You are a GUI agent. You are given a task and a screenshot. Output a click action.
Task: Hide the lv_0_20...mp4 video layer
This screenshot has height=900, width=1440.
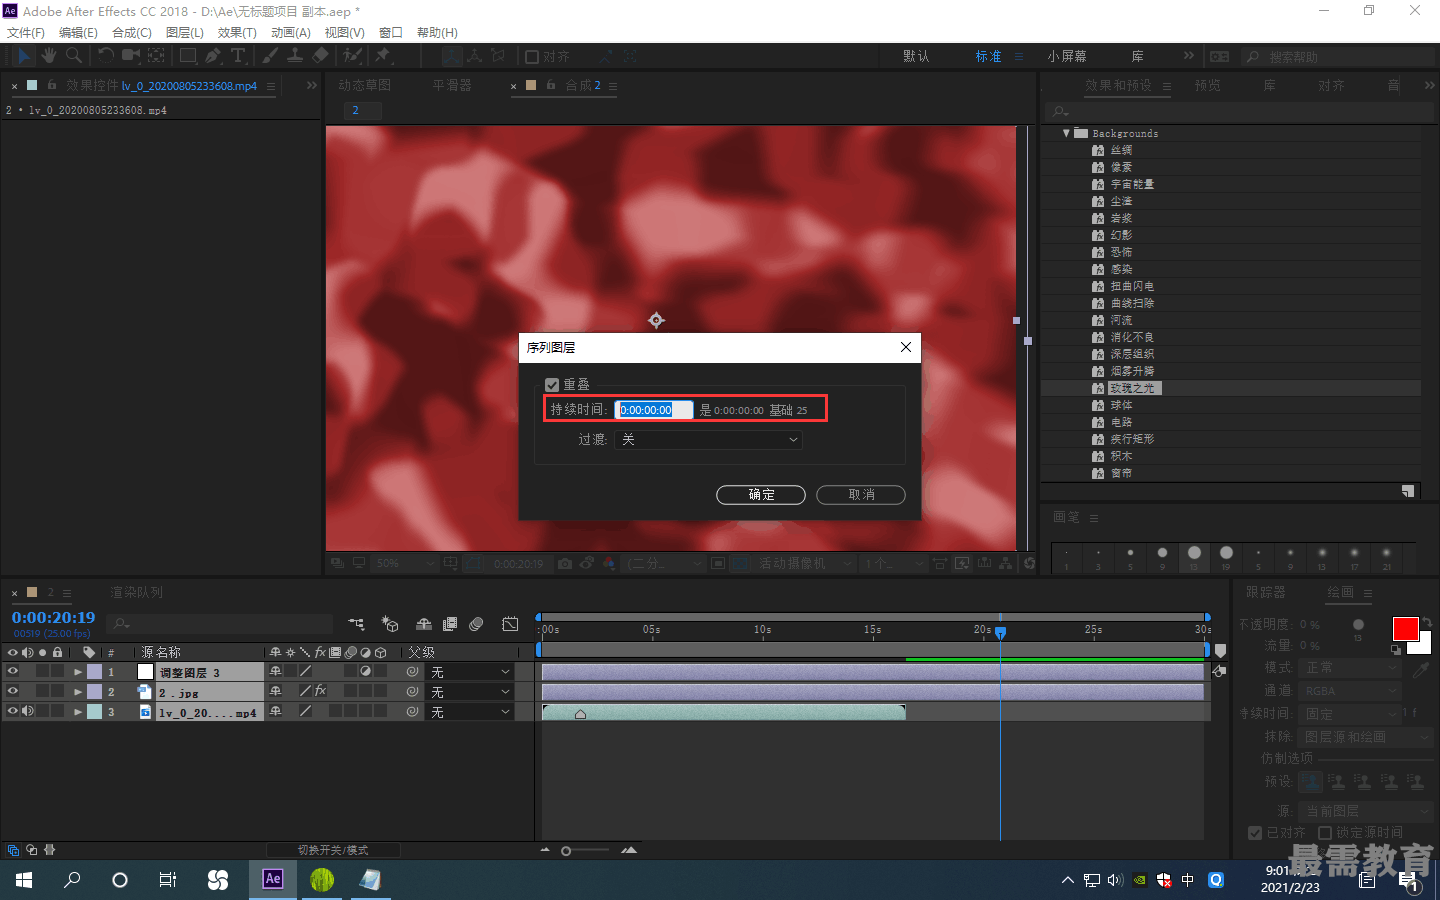coord(12,712)
